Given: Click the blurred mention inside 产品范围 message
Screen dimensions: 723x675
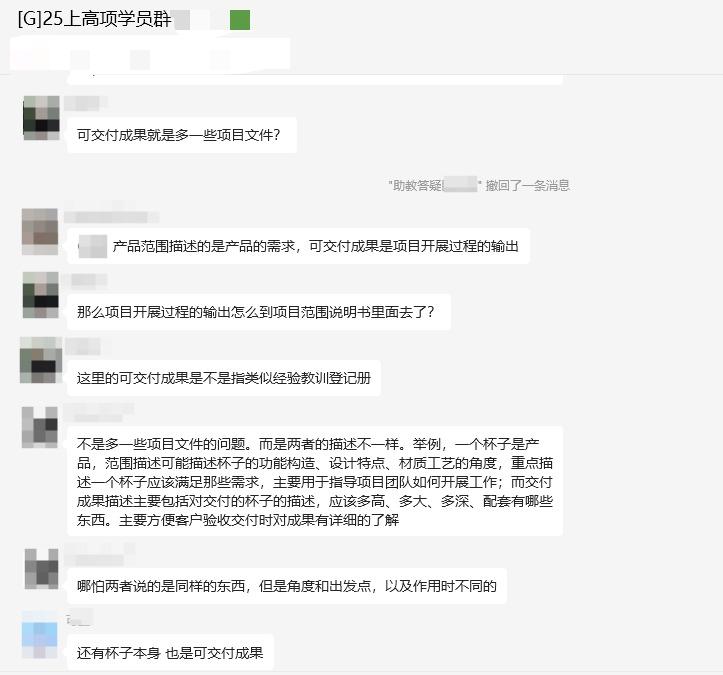Looking at the screenshot, I should pos(93,246).
